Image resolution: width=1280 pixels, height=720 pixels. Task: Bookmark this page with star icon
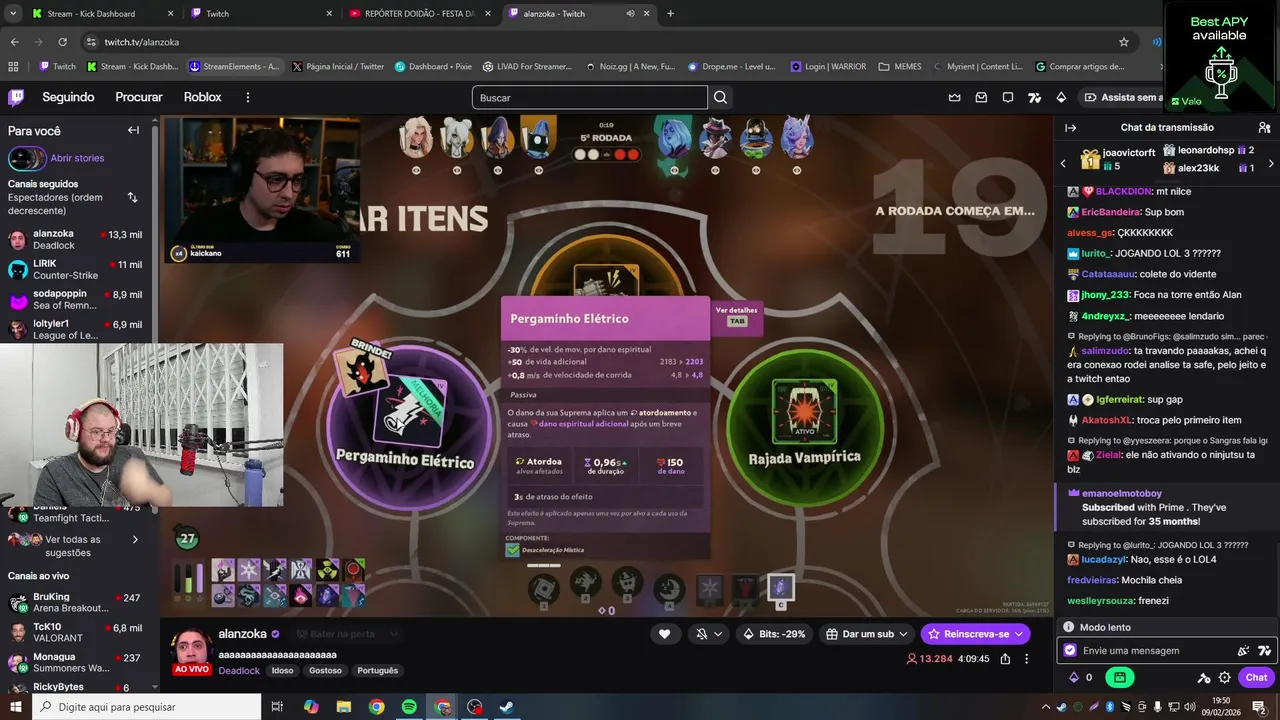tap(1124, 42)
